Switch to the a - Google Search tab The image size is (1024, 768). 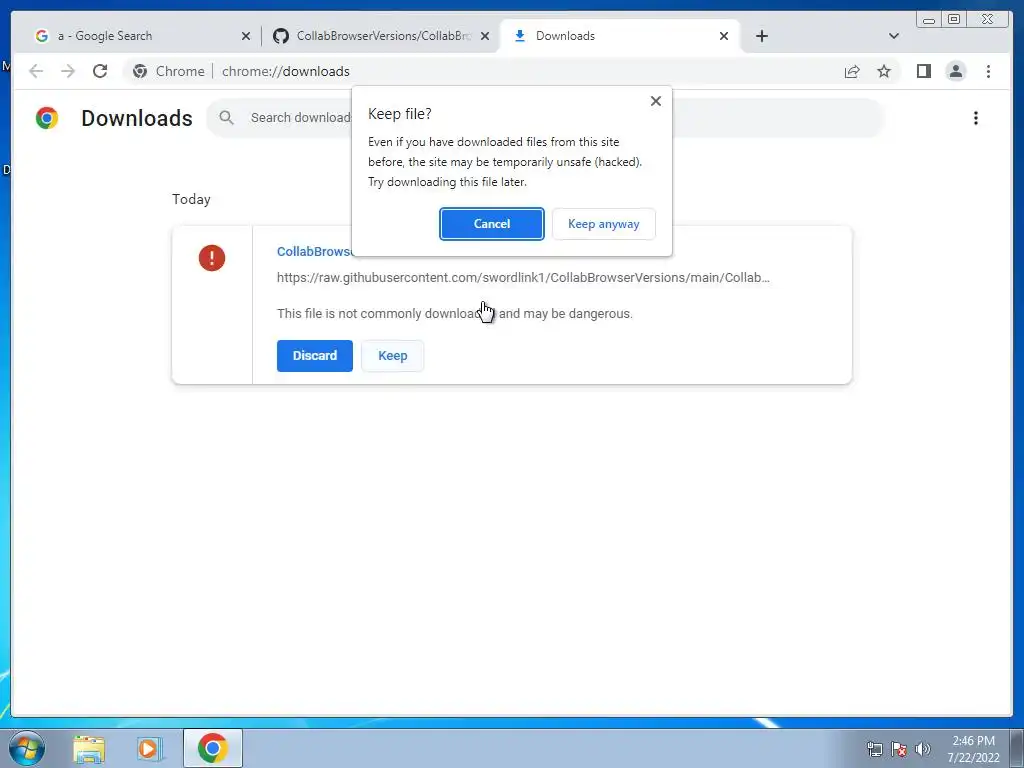click(137, 36)
